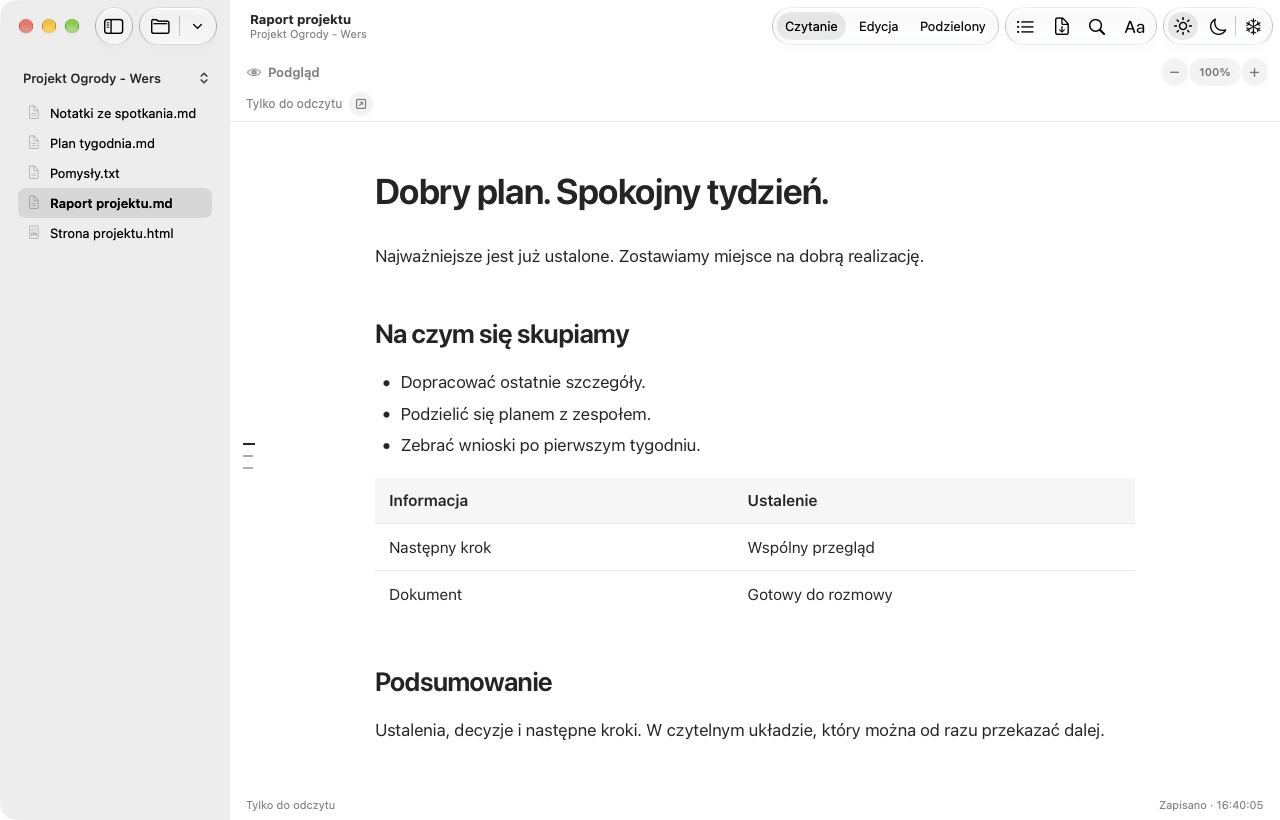The width and height of the screenshot is (1280, 820).
Task: Expand the chevron dropdown beside the folder icon
Action: coord(197,27)
